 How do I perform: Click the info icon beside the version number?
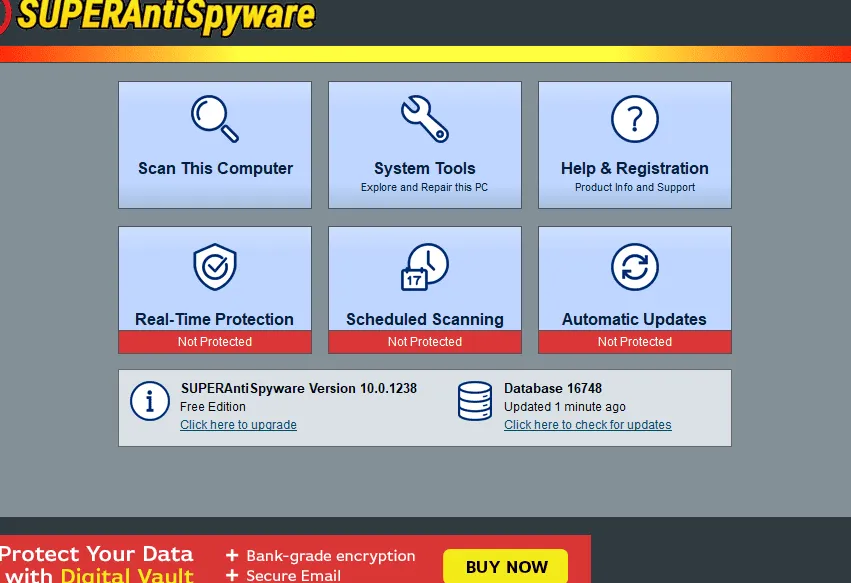(x=149, y=401)
